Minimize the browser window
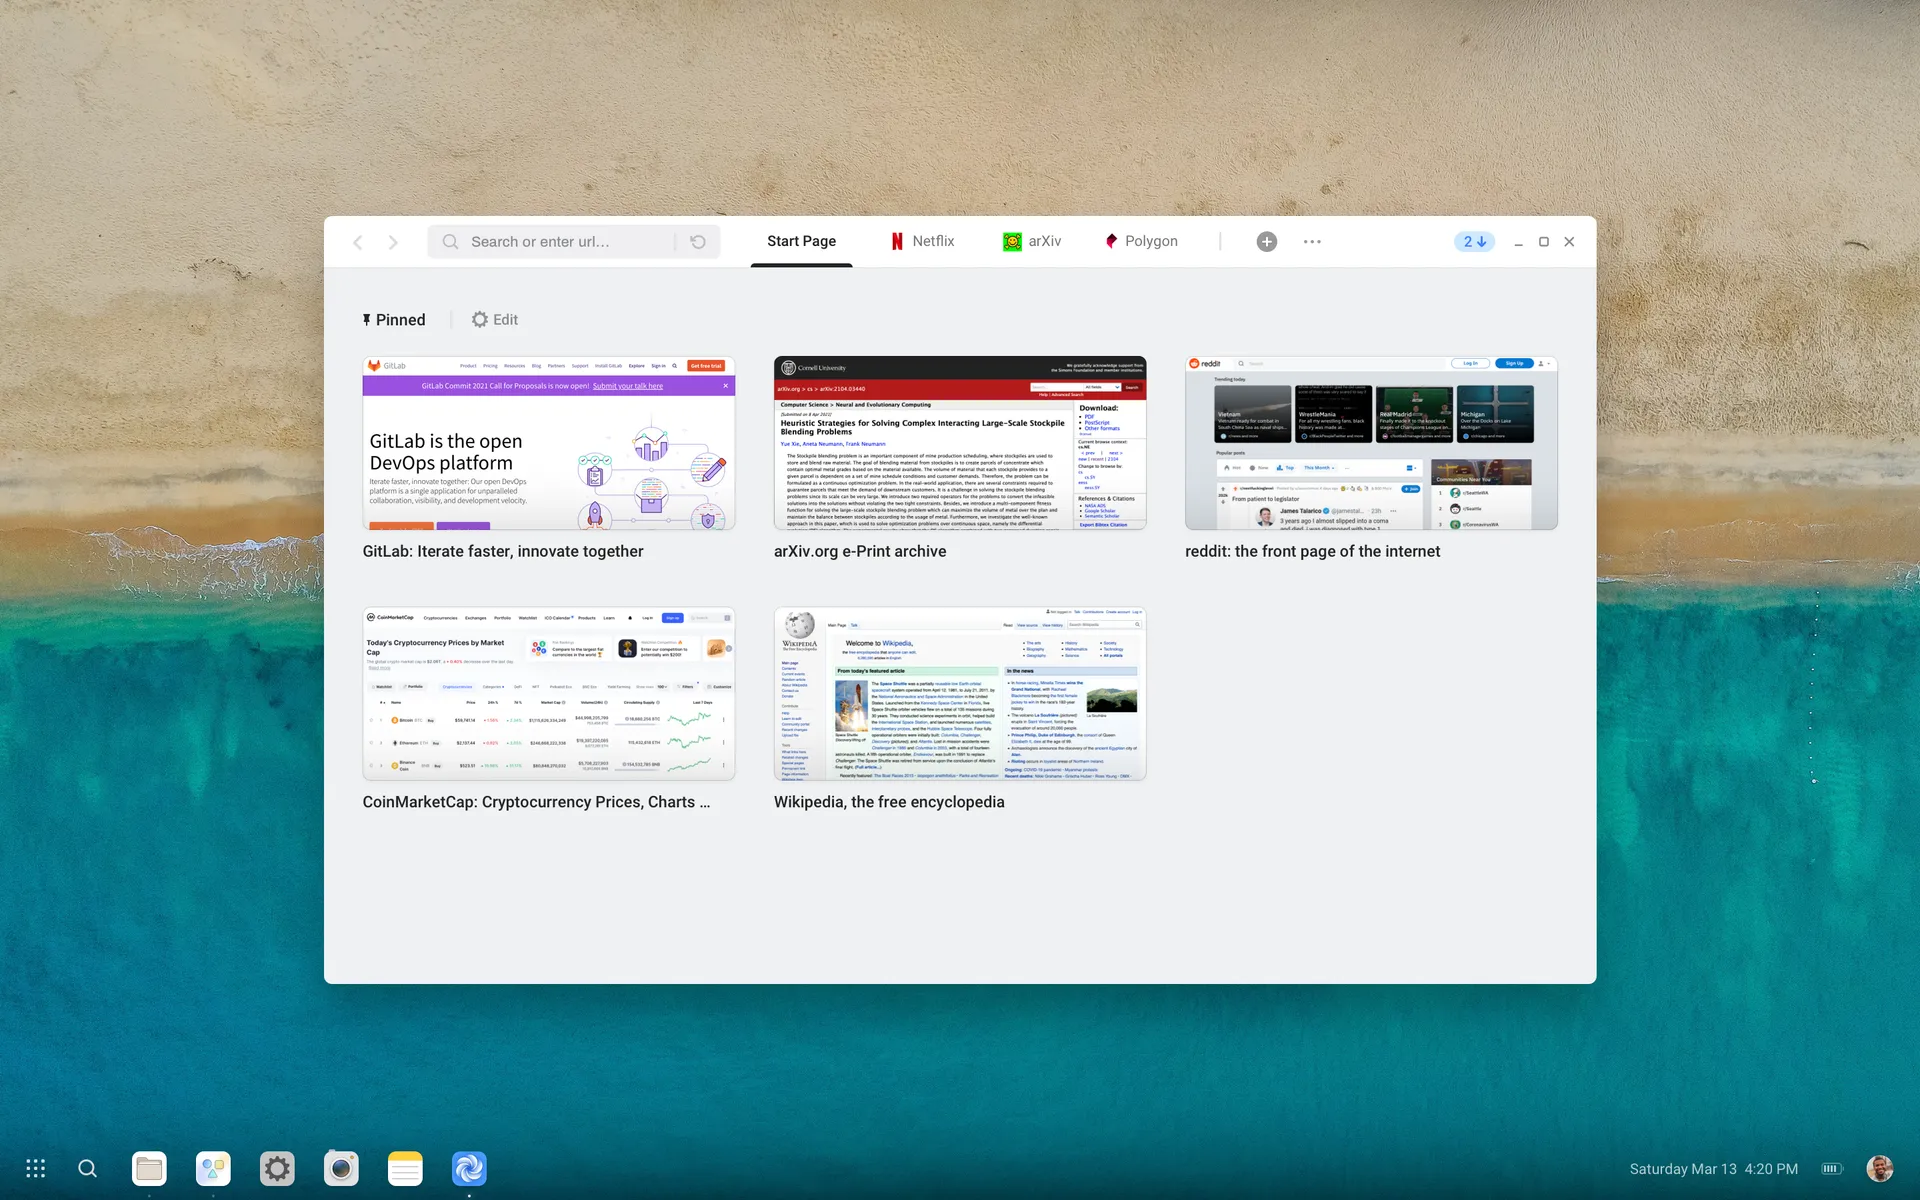The width and height of the screenshot is (1920, 1200). click(x=1518, y=242)
